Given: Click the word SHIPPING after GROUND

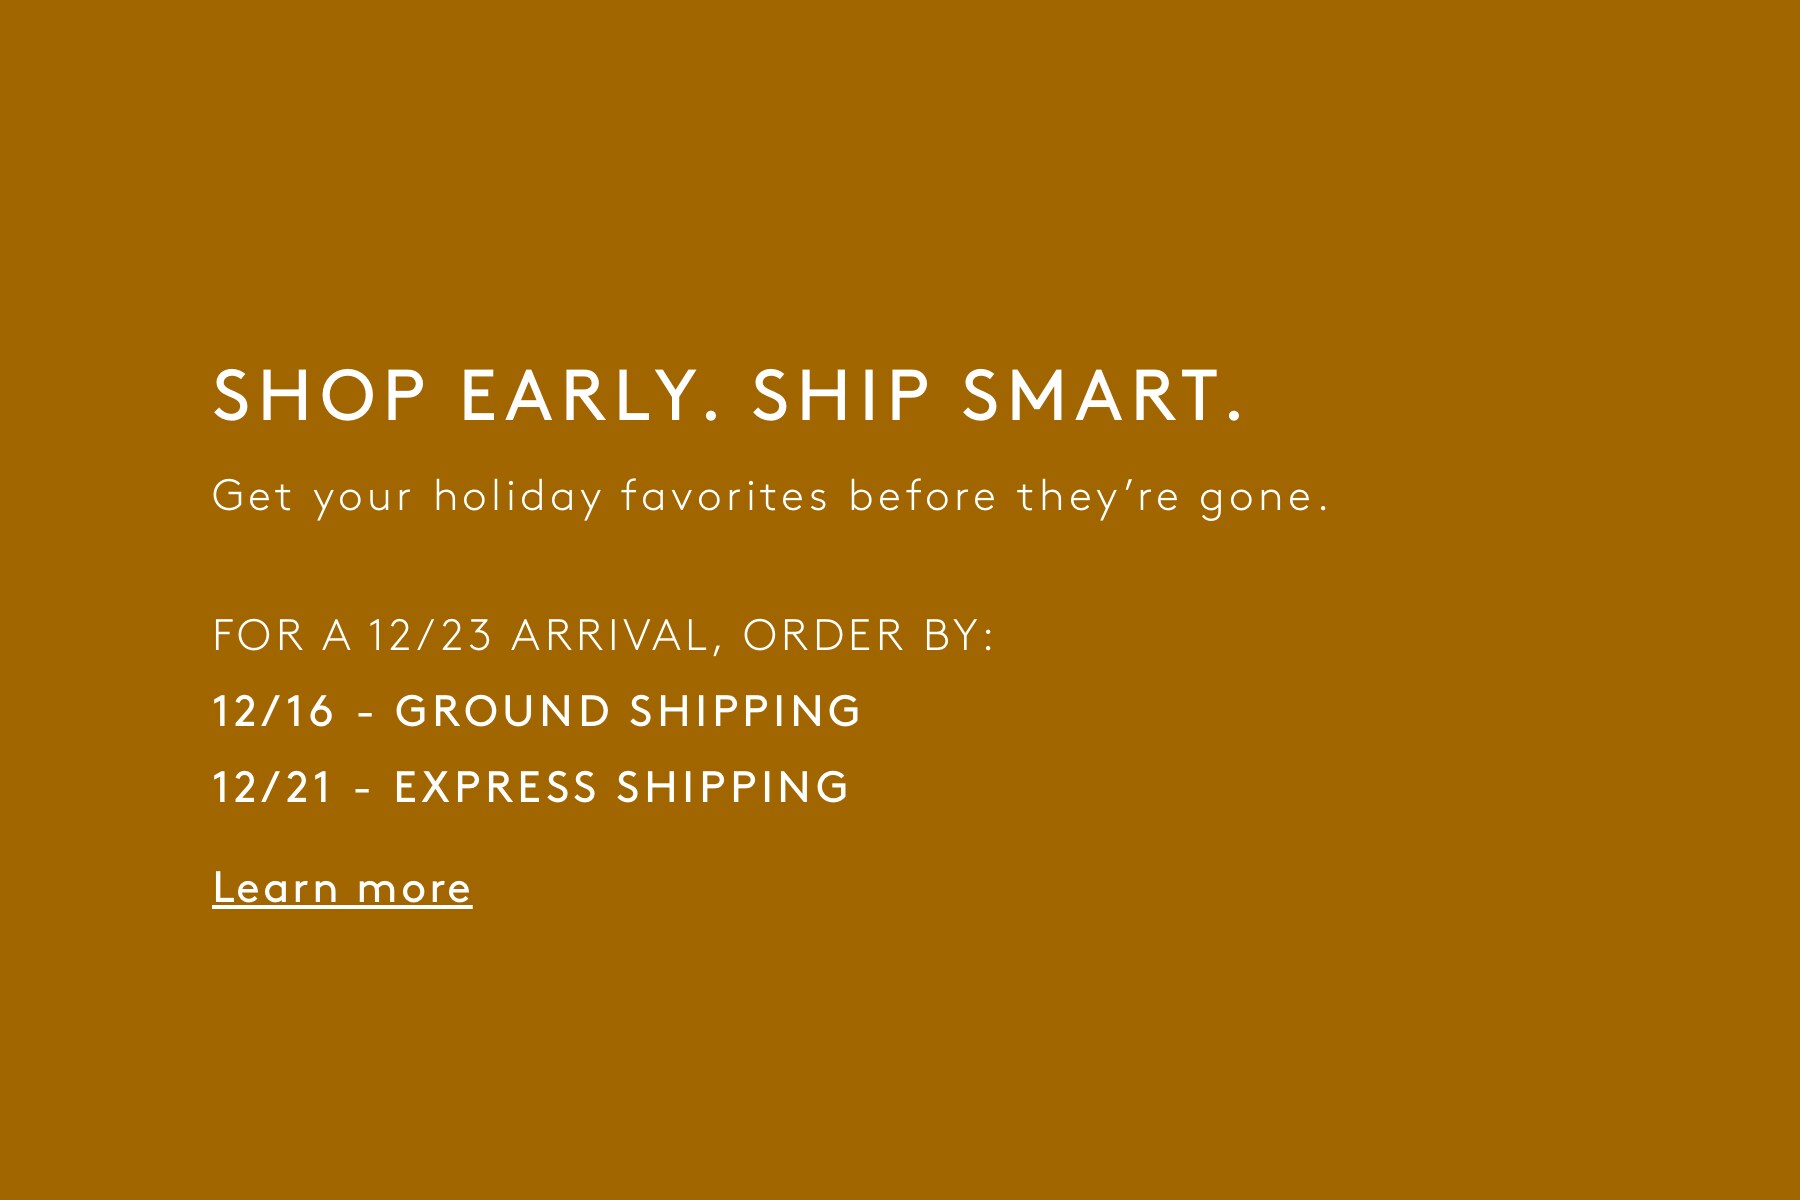Looking at the screenshot, I should (745, 712).
